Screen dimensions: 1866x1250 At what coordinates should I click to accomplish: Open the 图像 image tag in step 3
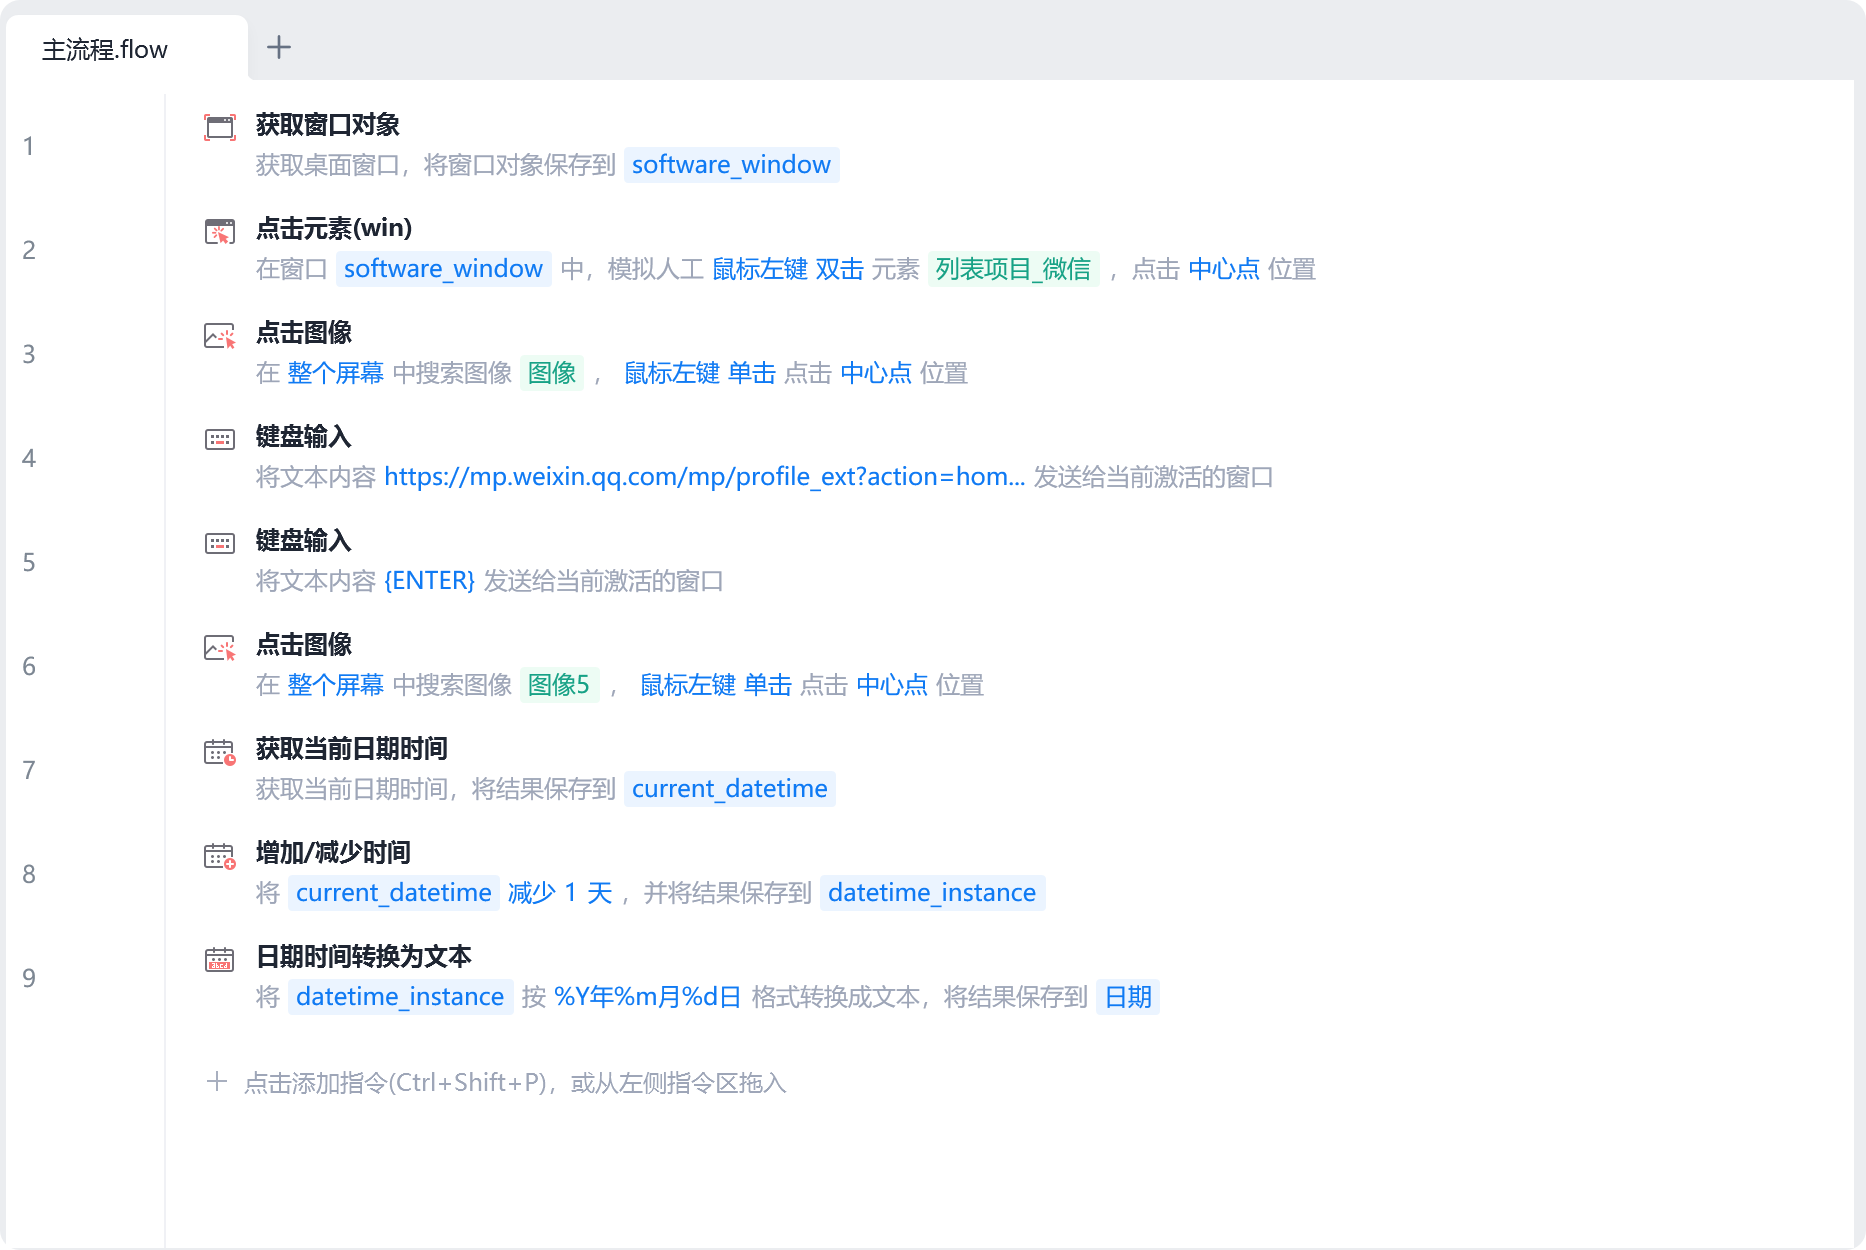tap(552, 373)
